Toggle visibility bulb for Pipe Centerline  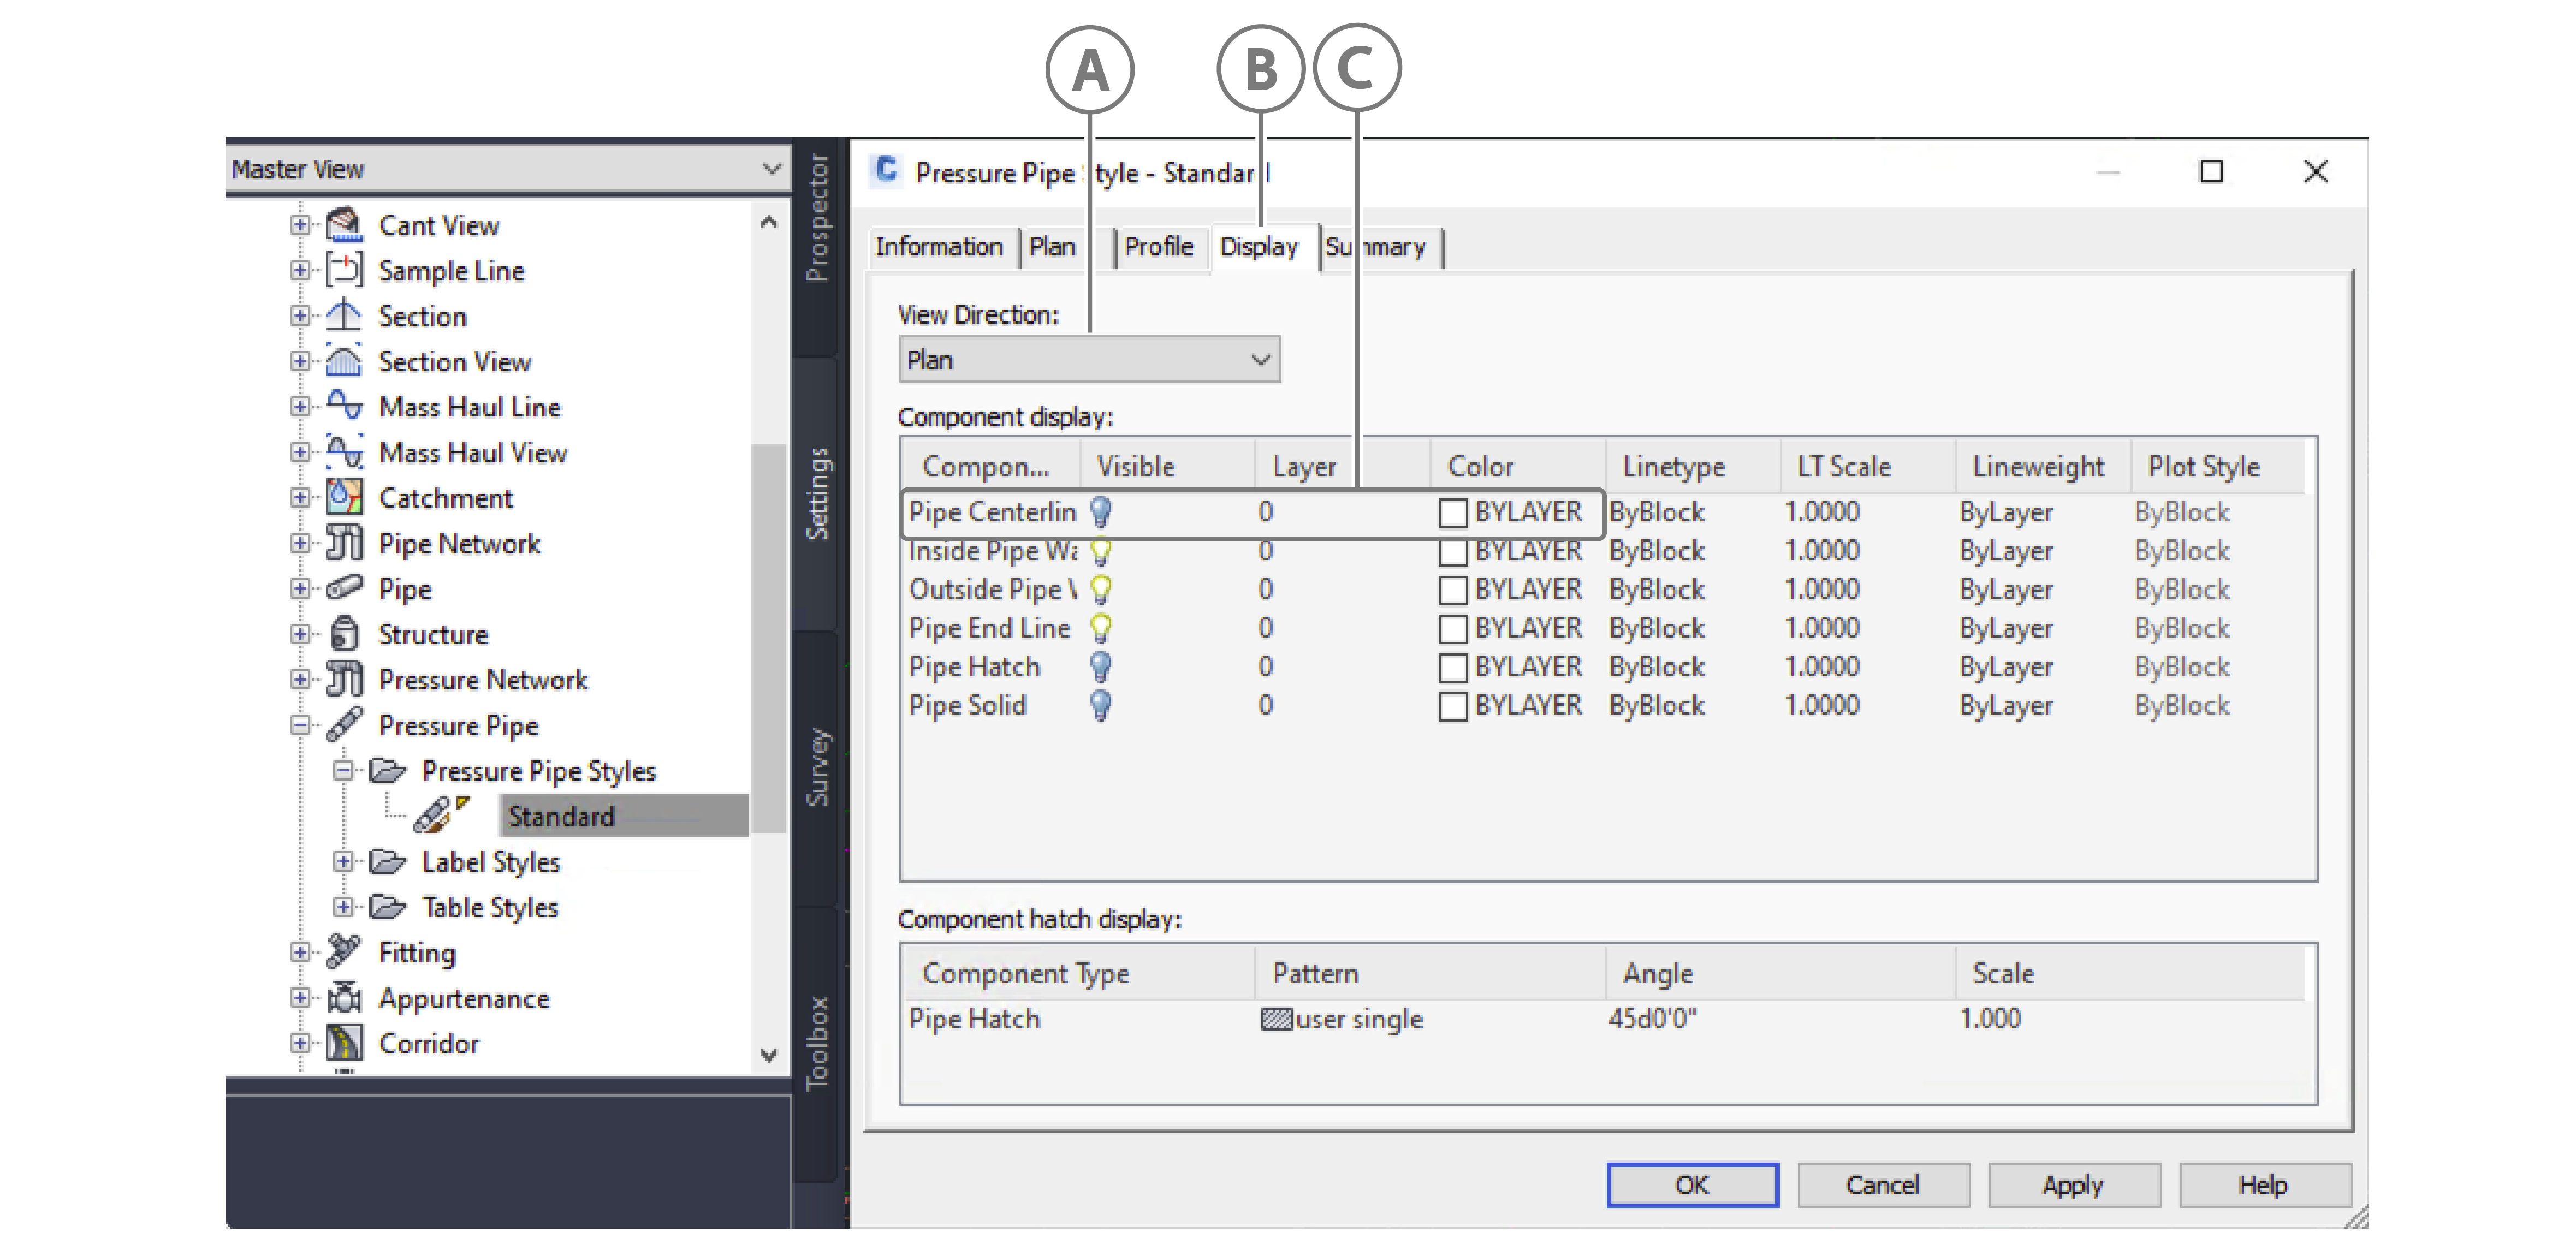(x=1101, y=512)
